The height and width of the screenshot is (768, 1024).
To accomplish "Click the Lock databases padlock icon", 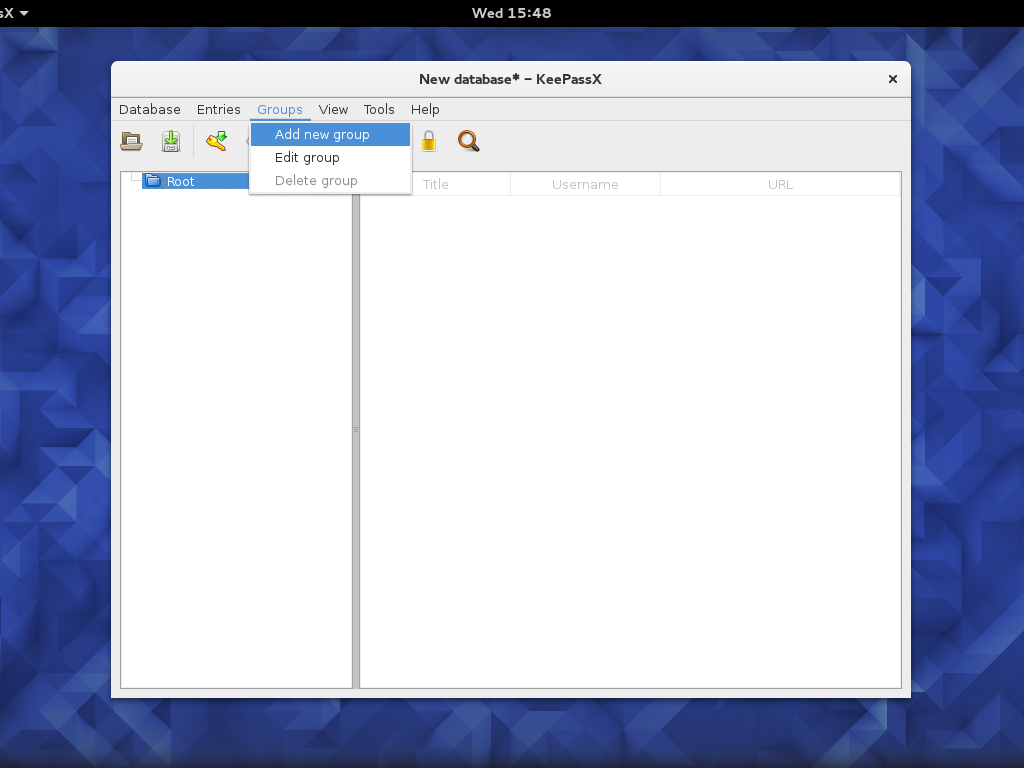I will [428, 141].
